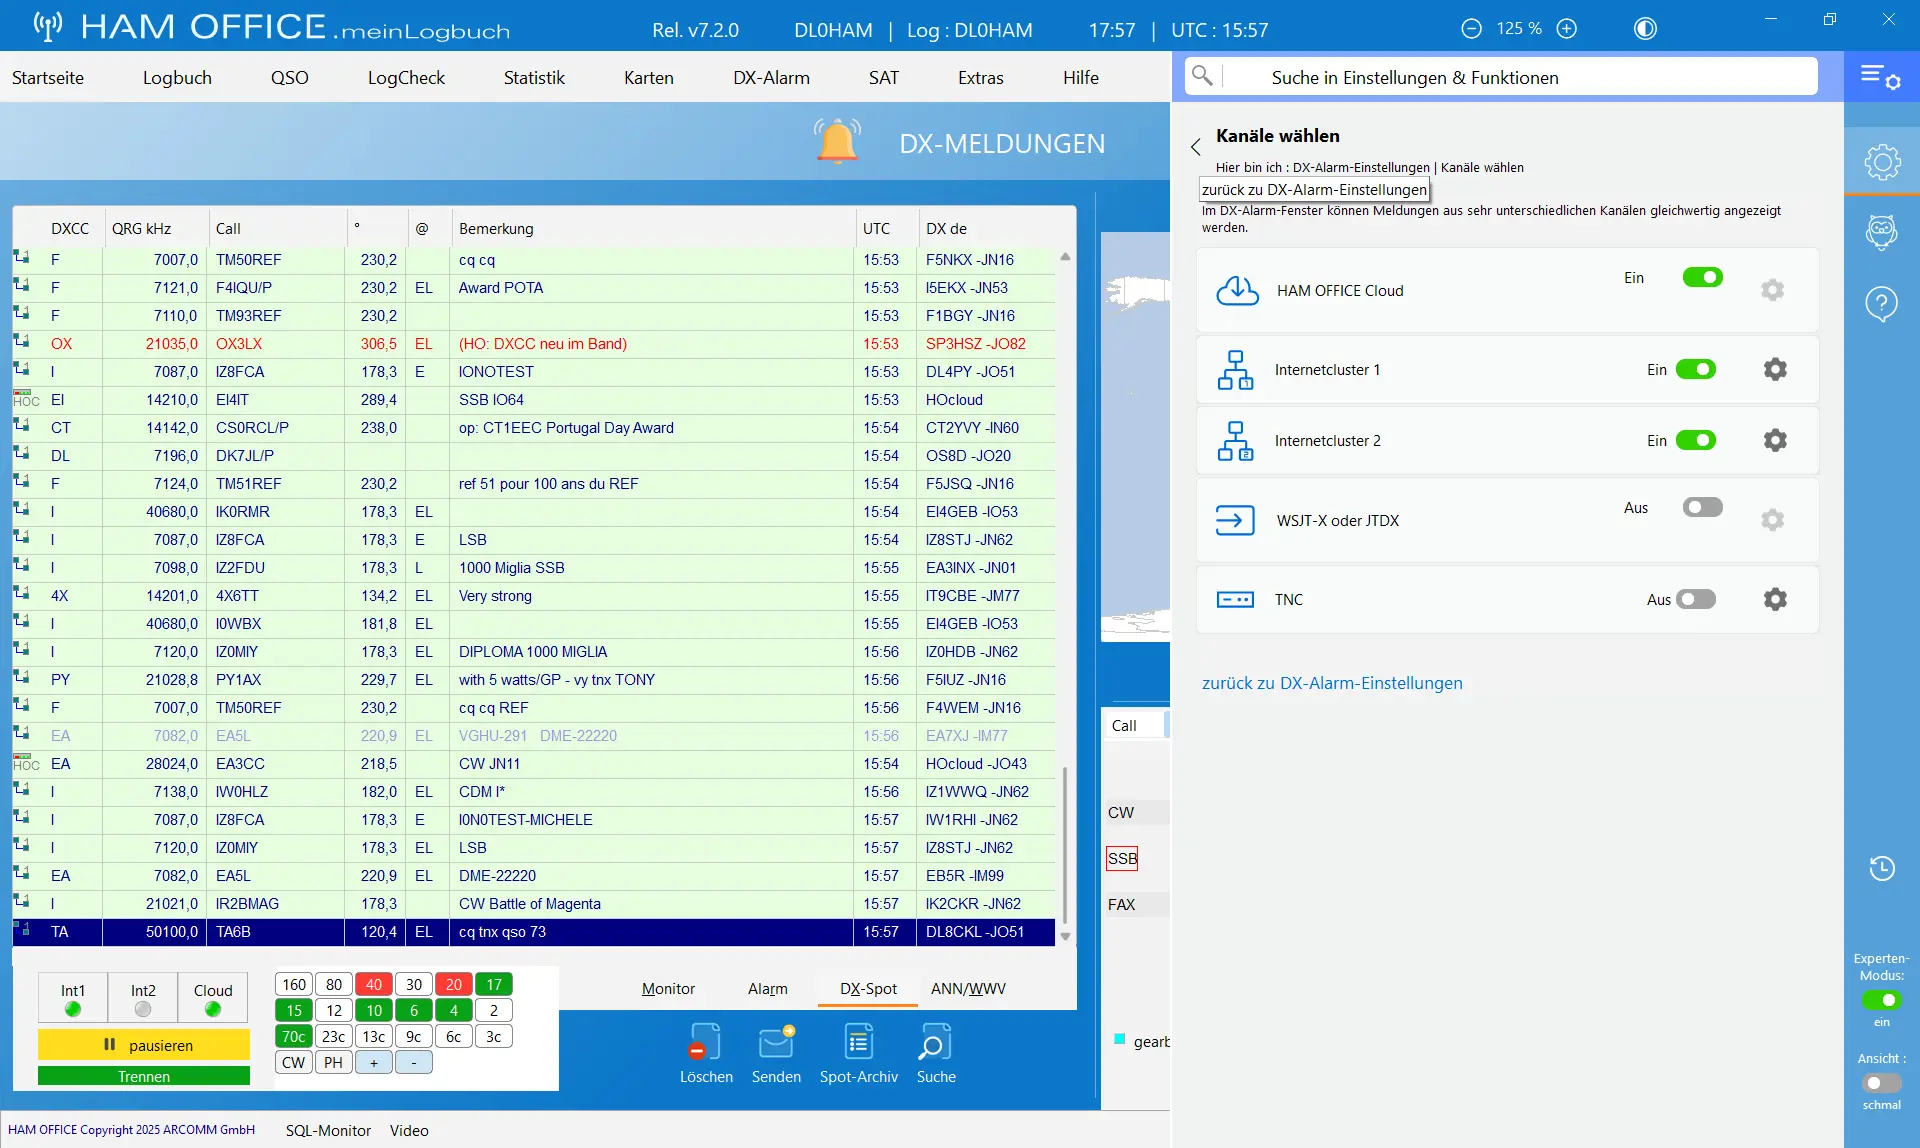The height and width of the screenshot is (1148, 1920).
Task: Turn off Internetcluster 2 toggle
Action: point(1695,440)
